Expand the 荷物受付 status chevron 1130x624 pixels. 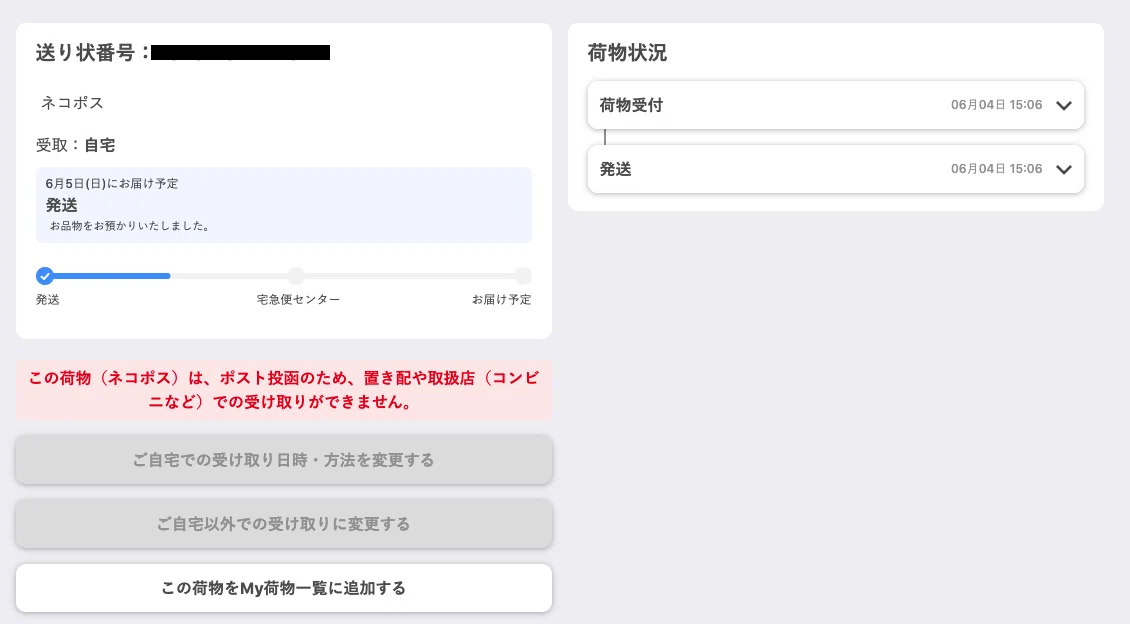pos(1064,105)
